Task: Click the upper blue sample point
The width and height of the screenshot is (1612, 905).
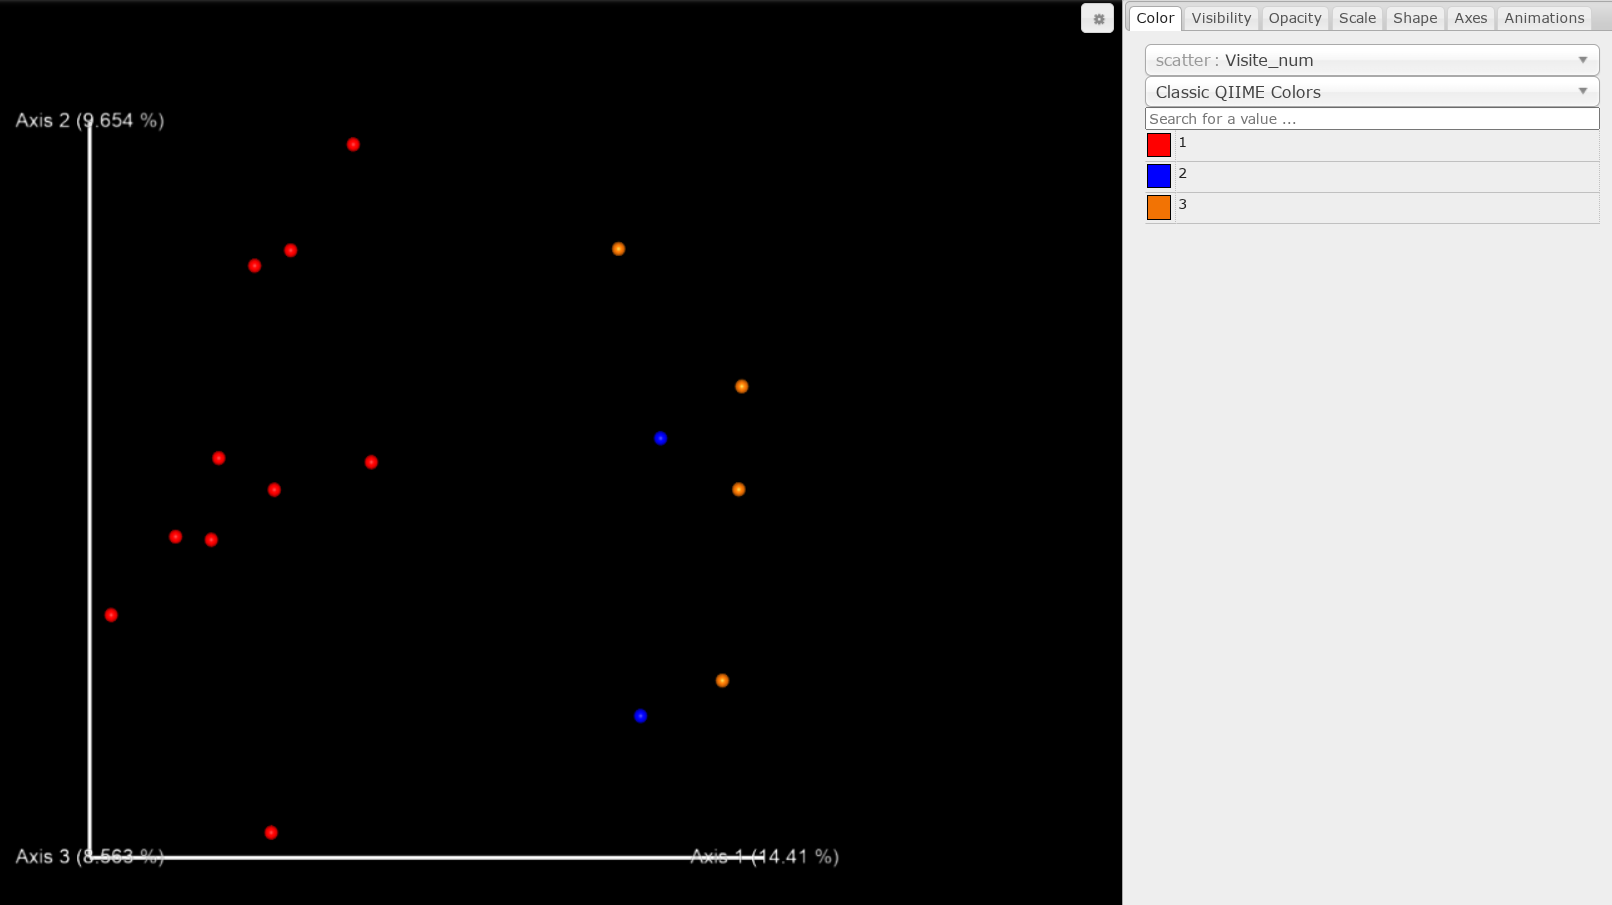Action: 660,438
